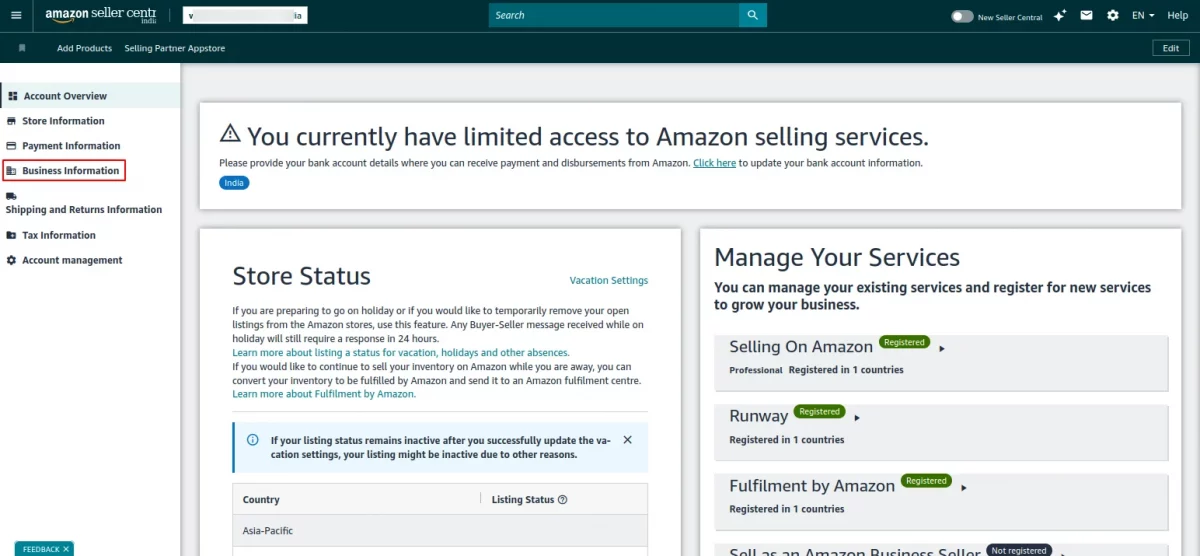Open the Help link in the header
The image size is (1200, 556).
(x=1178, y=16)
